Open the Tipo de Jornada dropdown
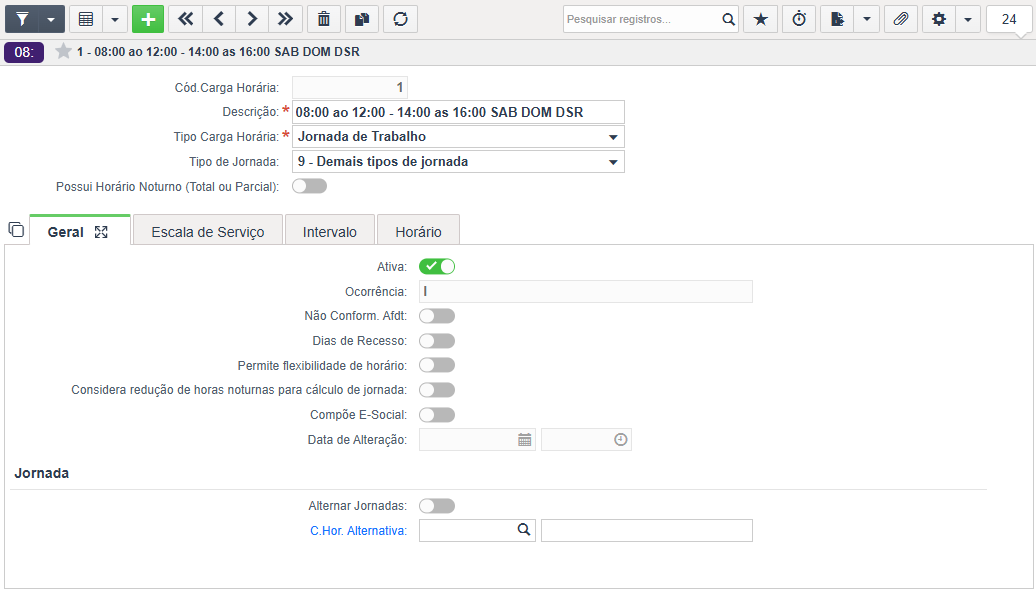1036x591 pixels. tap(458, 162)
